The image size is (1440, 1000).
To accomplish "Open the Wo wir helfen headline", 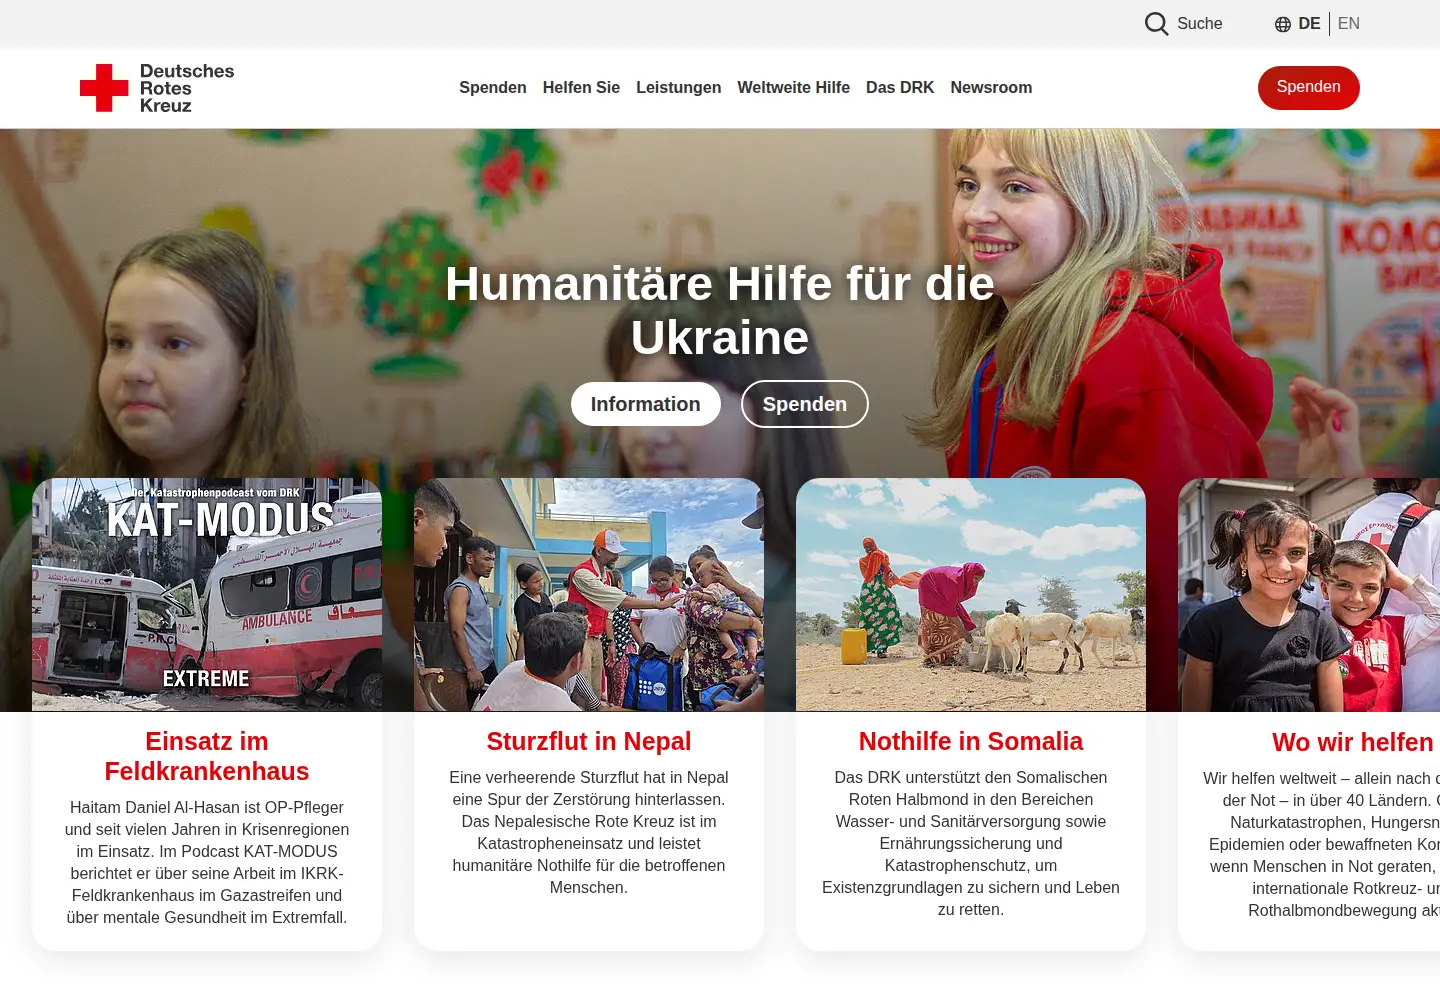I will pyautogui.click(x=1353, y=742).
